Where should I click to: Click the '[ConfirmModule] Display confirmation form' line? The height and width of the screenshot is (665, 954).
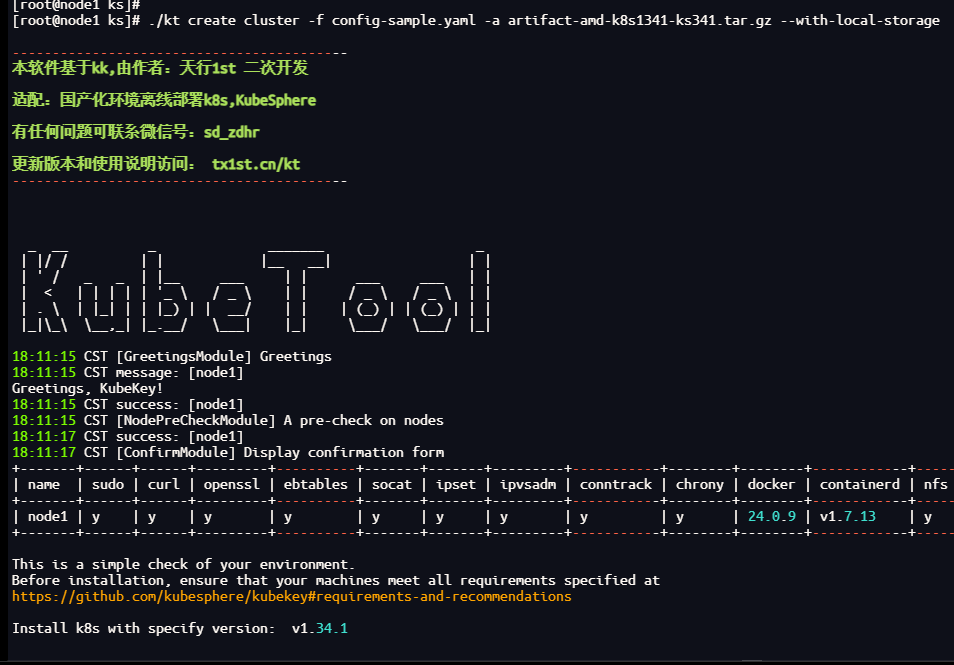pos(228,453)
